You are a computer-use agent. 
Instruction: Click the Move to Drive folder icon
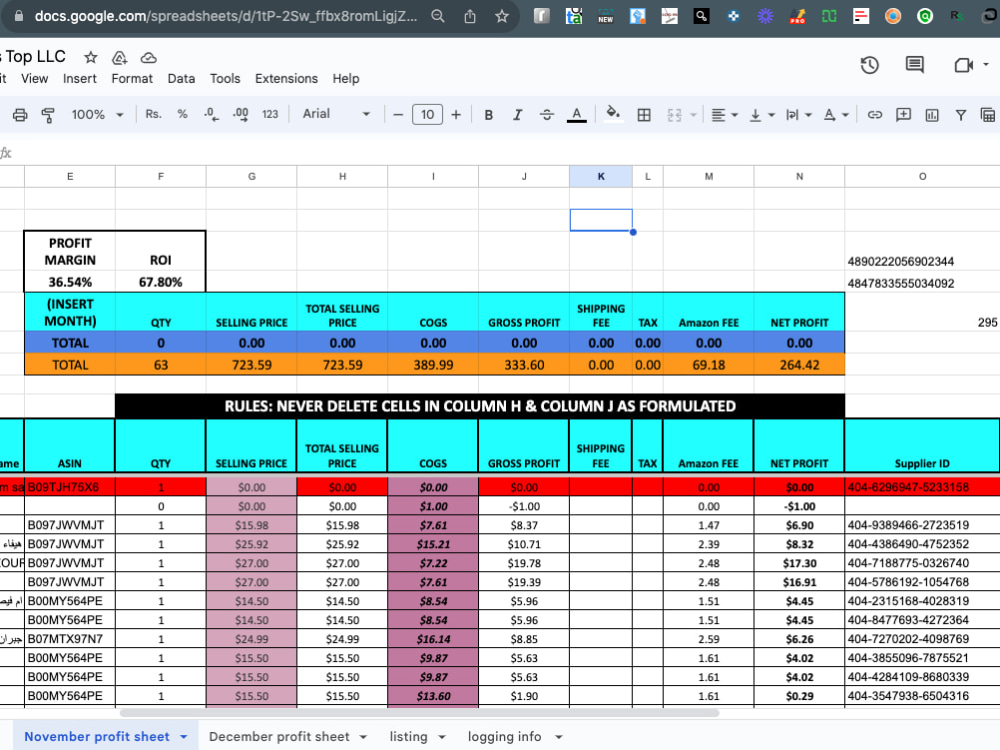(x=119, y=58)
